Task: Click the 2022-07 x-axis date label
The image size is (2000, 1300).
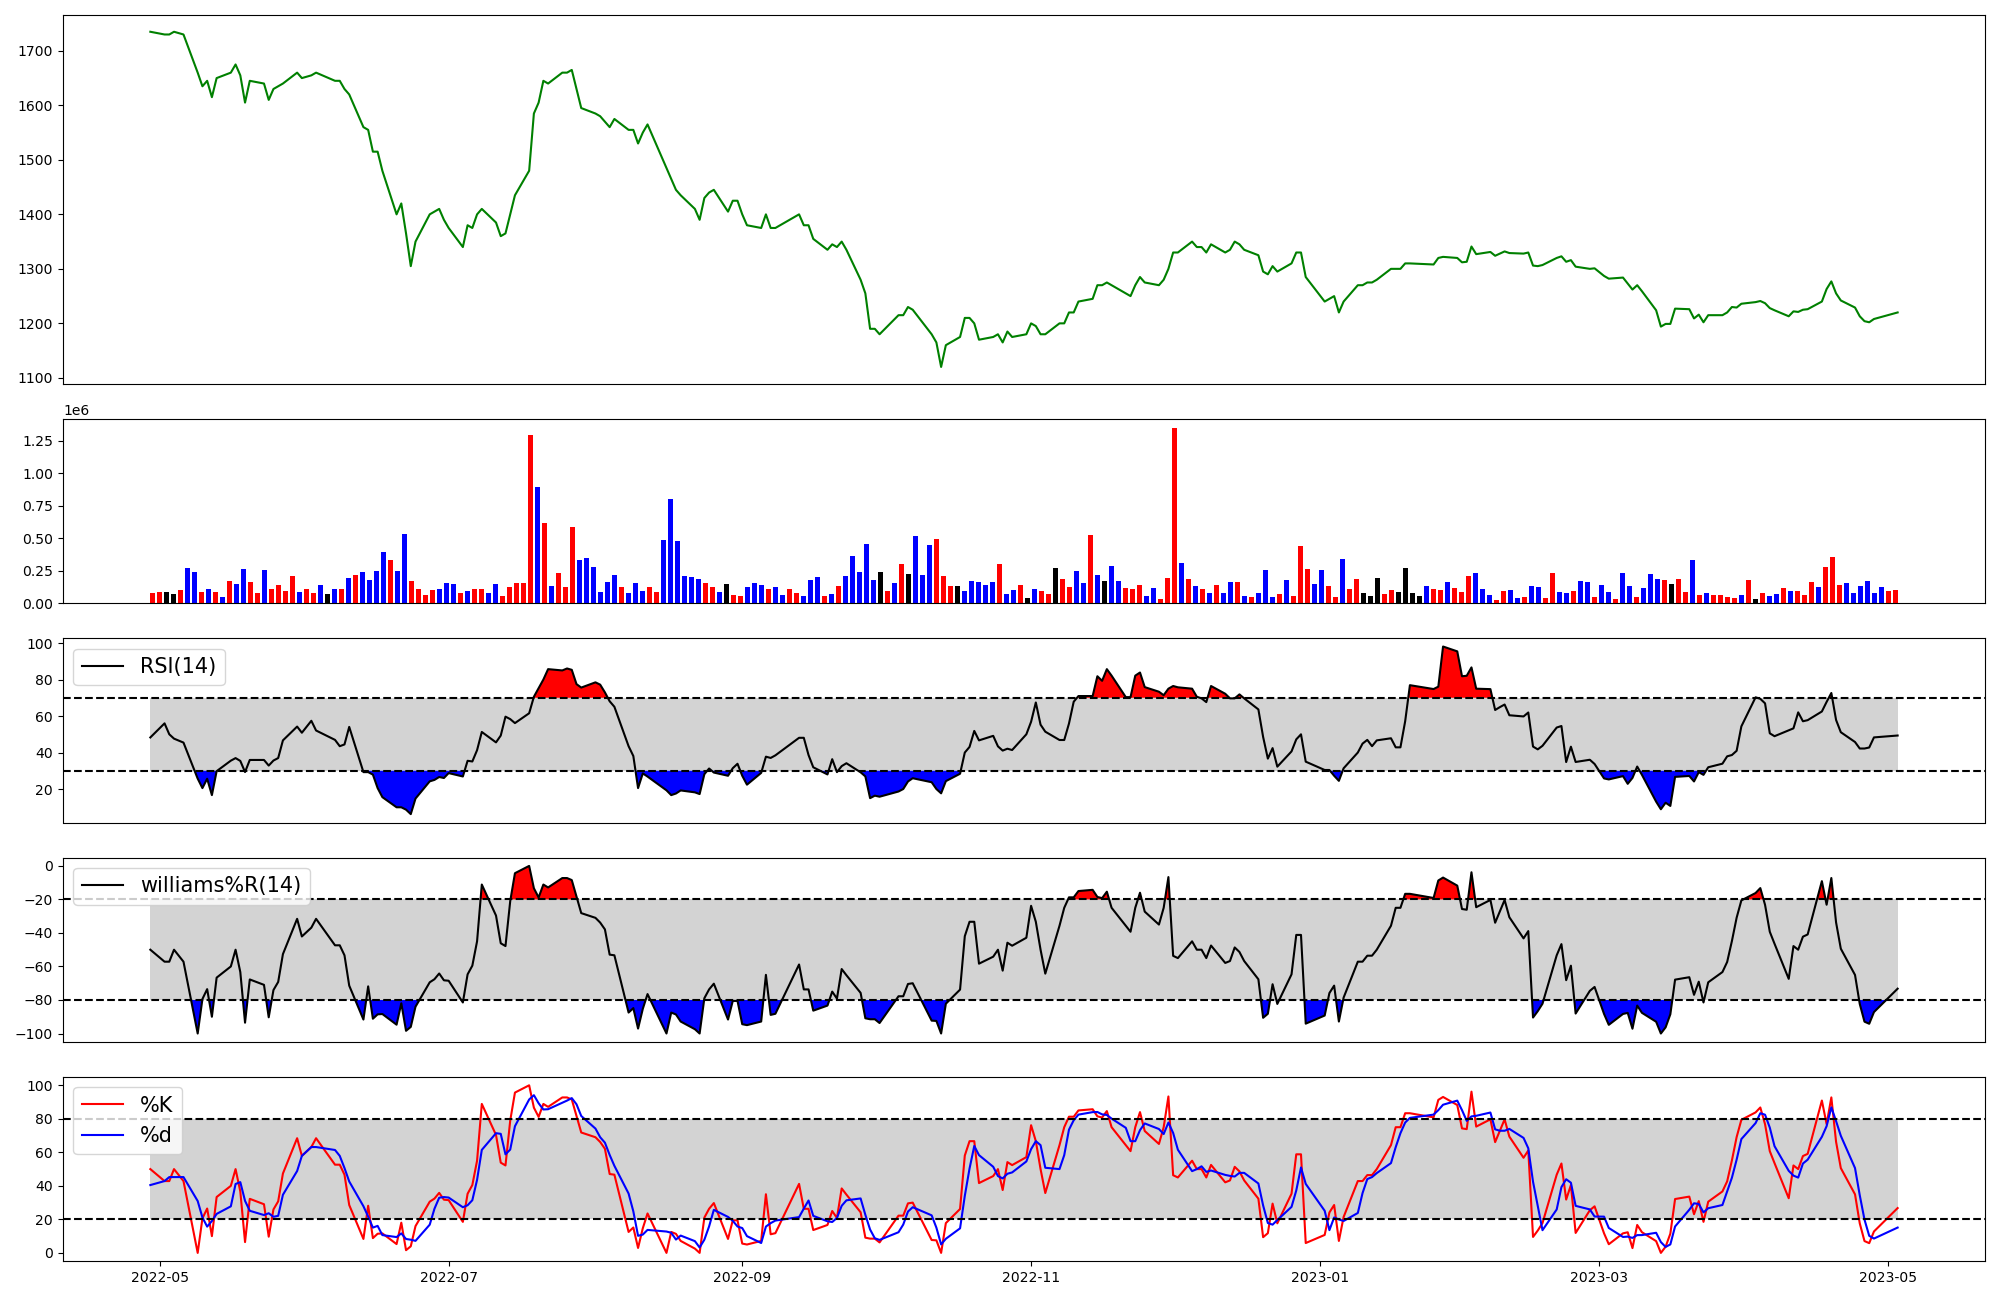Action: click(x=449, y=1277)
